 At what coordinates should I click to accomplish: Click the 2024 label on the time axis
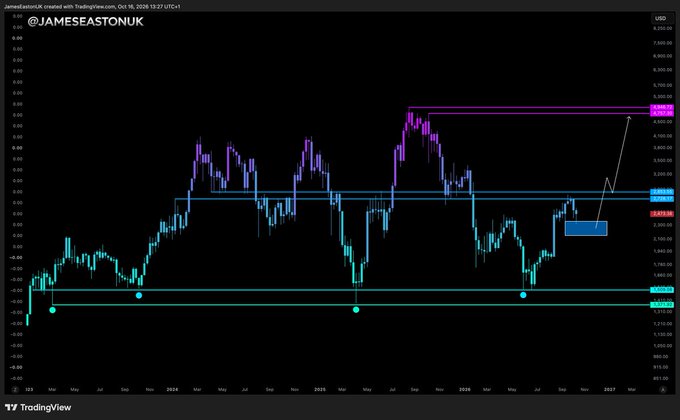(x=172, y=390)
